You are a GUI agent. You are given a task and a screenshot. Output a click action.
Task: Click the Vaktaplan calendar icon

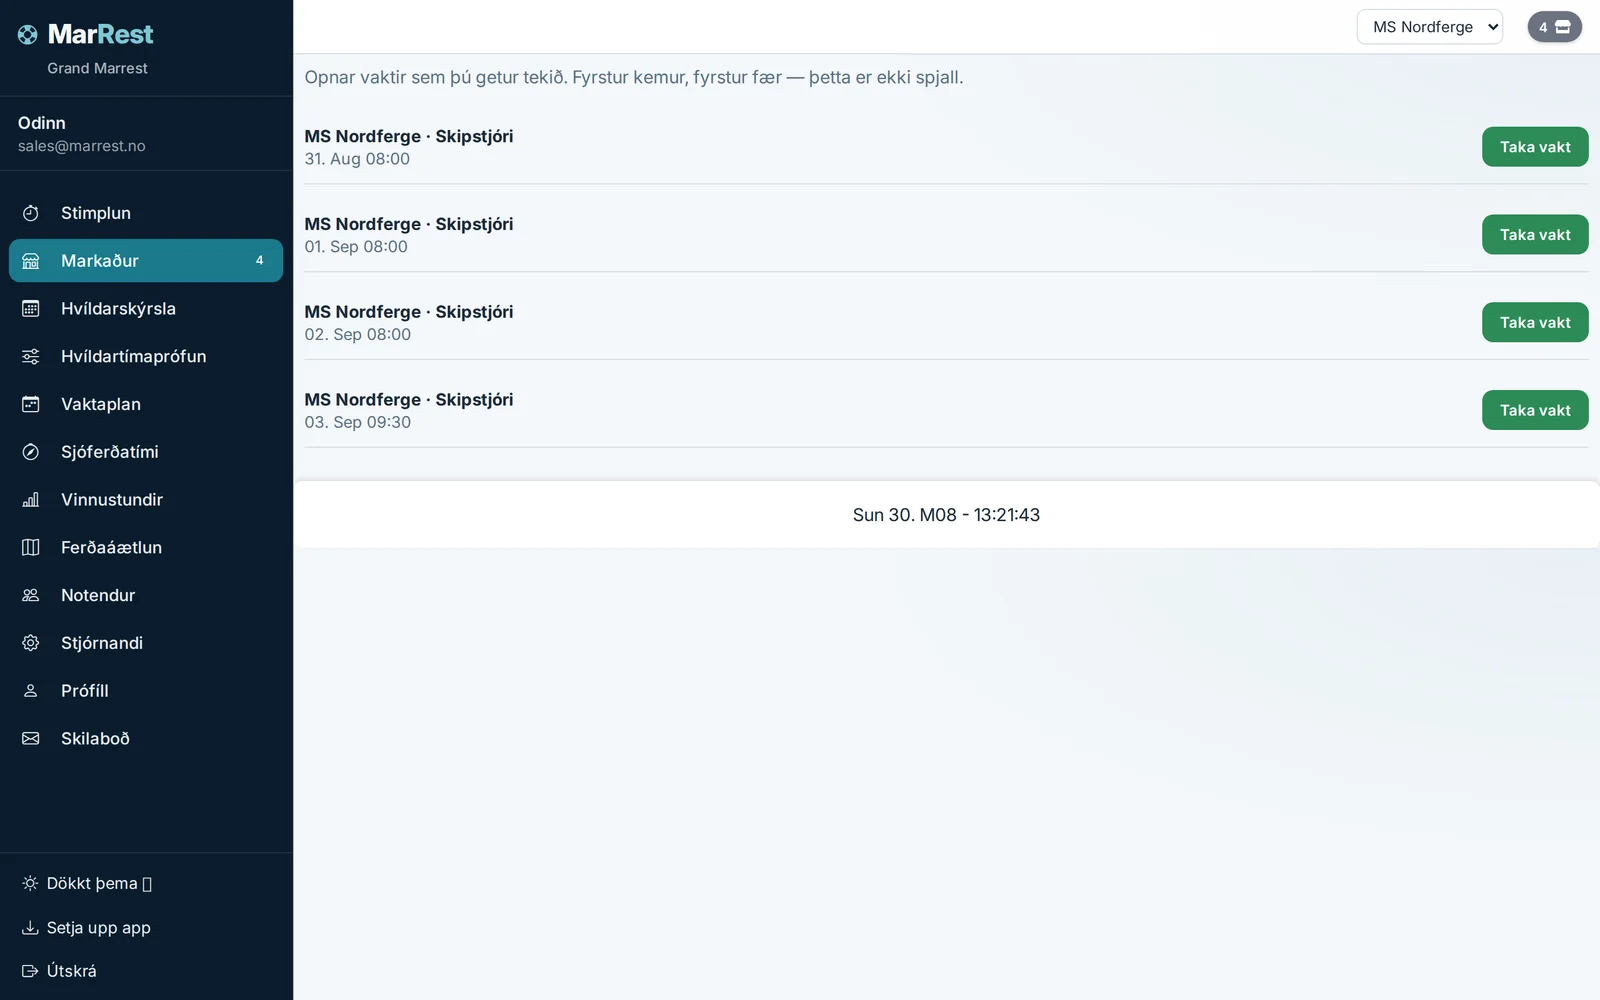click(x=31, y=404)
